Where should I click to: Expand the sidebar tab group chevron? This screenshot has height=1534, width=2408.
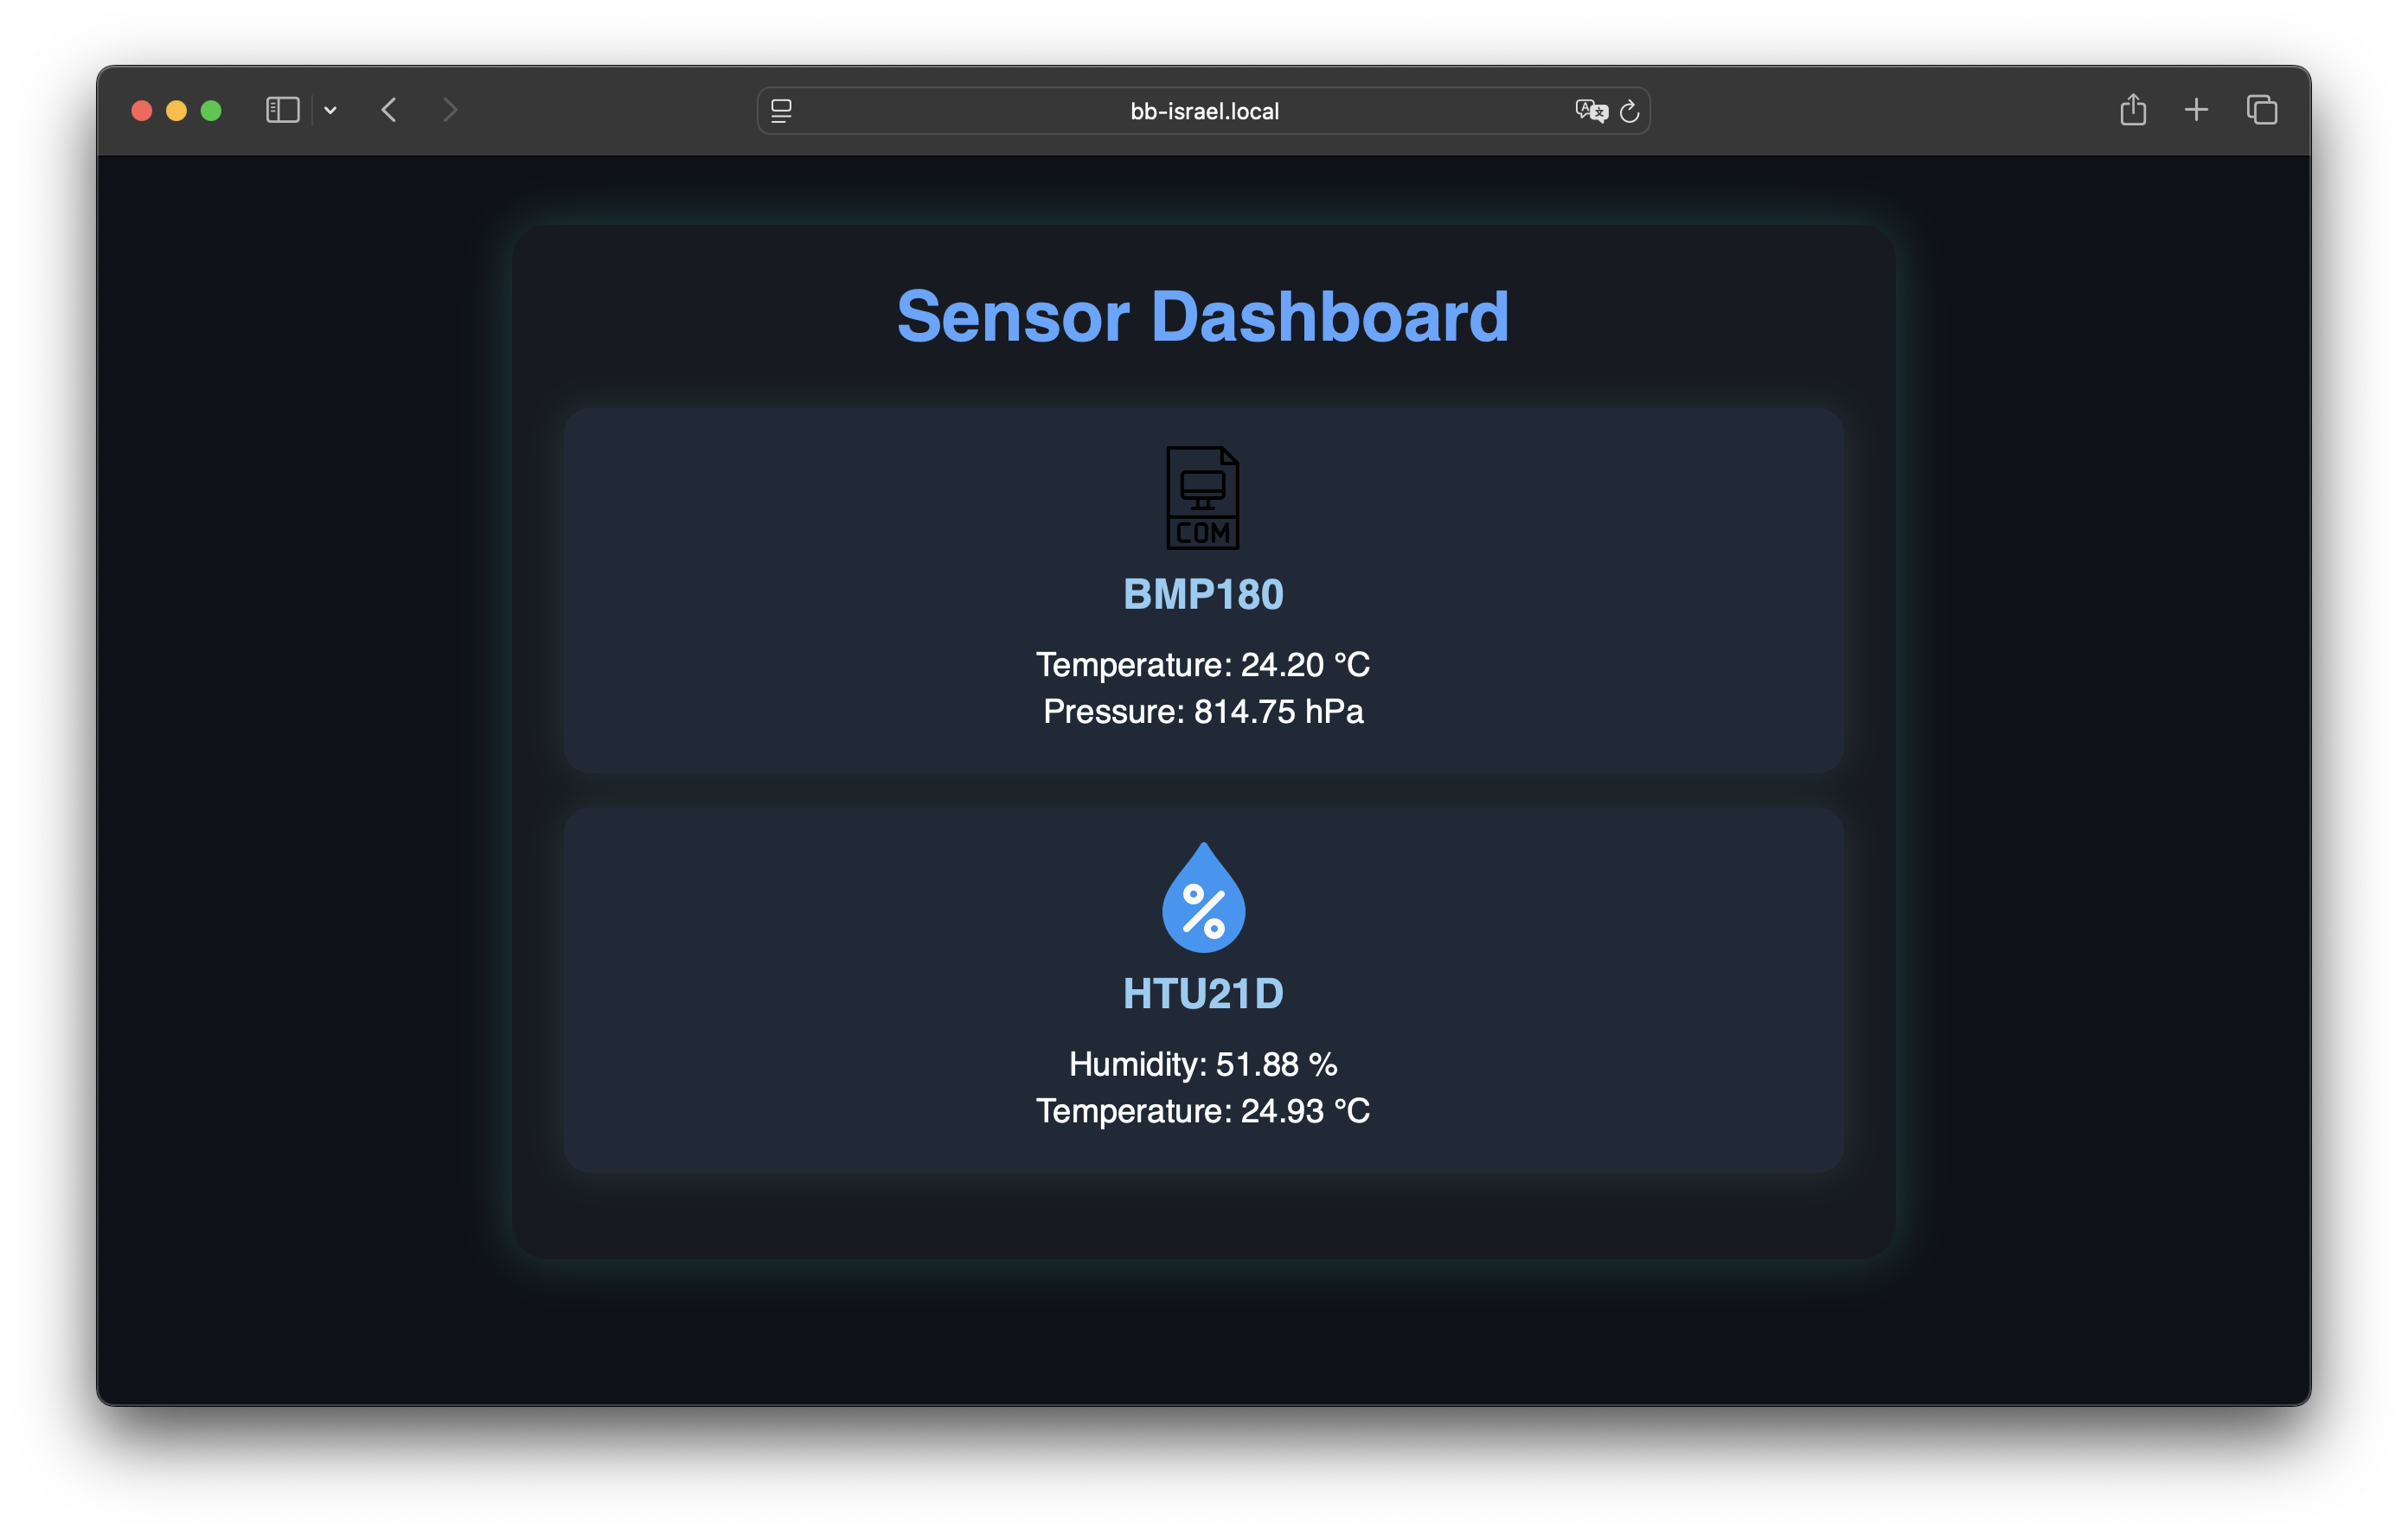click(330, 111)
